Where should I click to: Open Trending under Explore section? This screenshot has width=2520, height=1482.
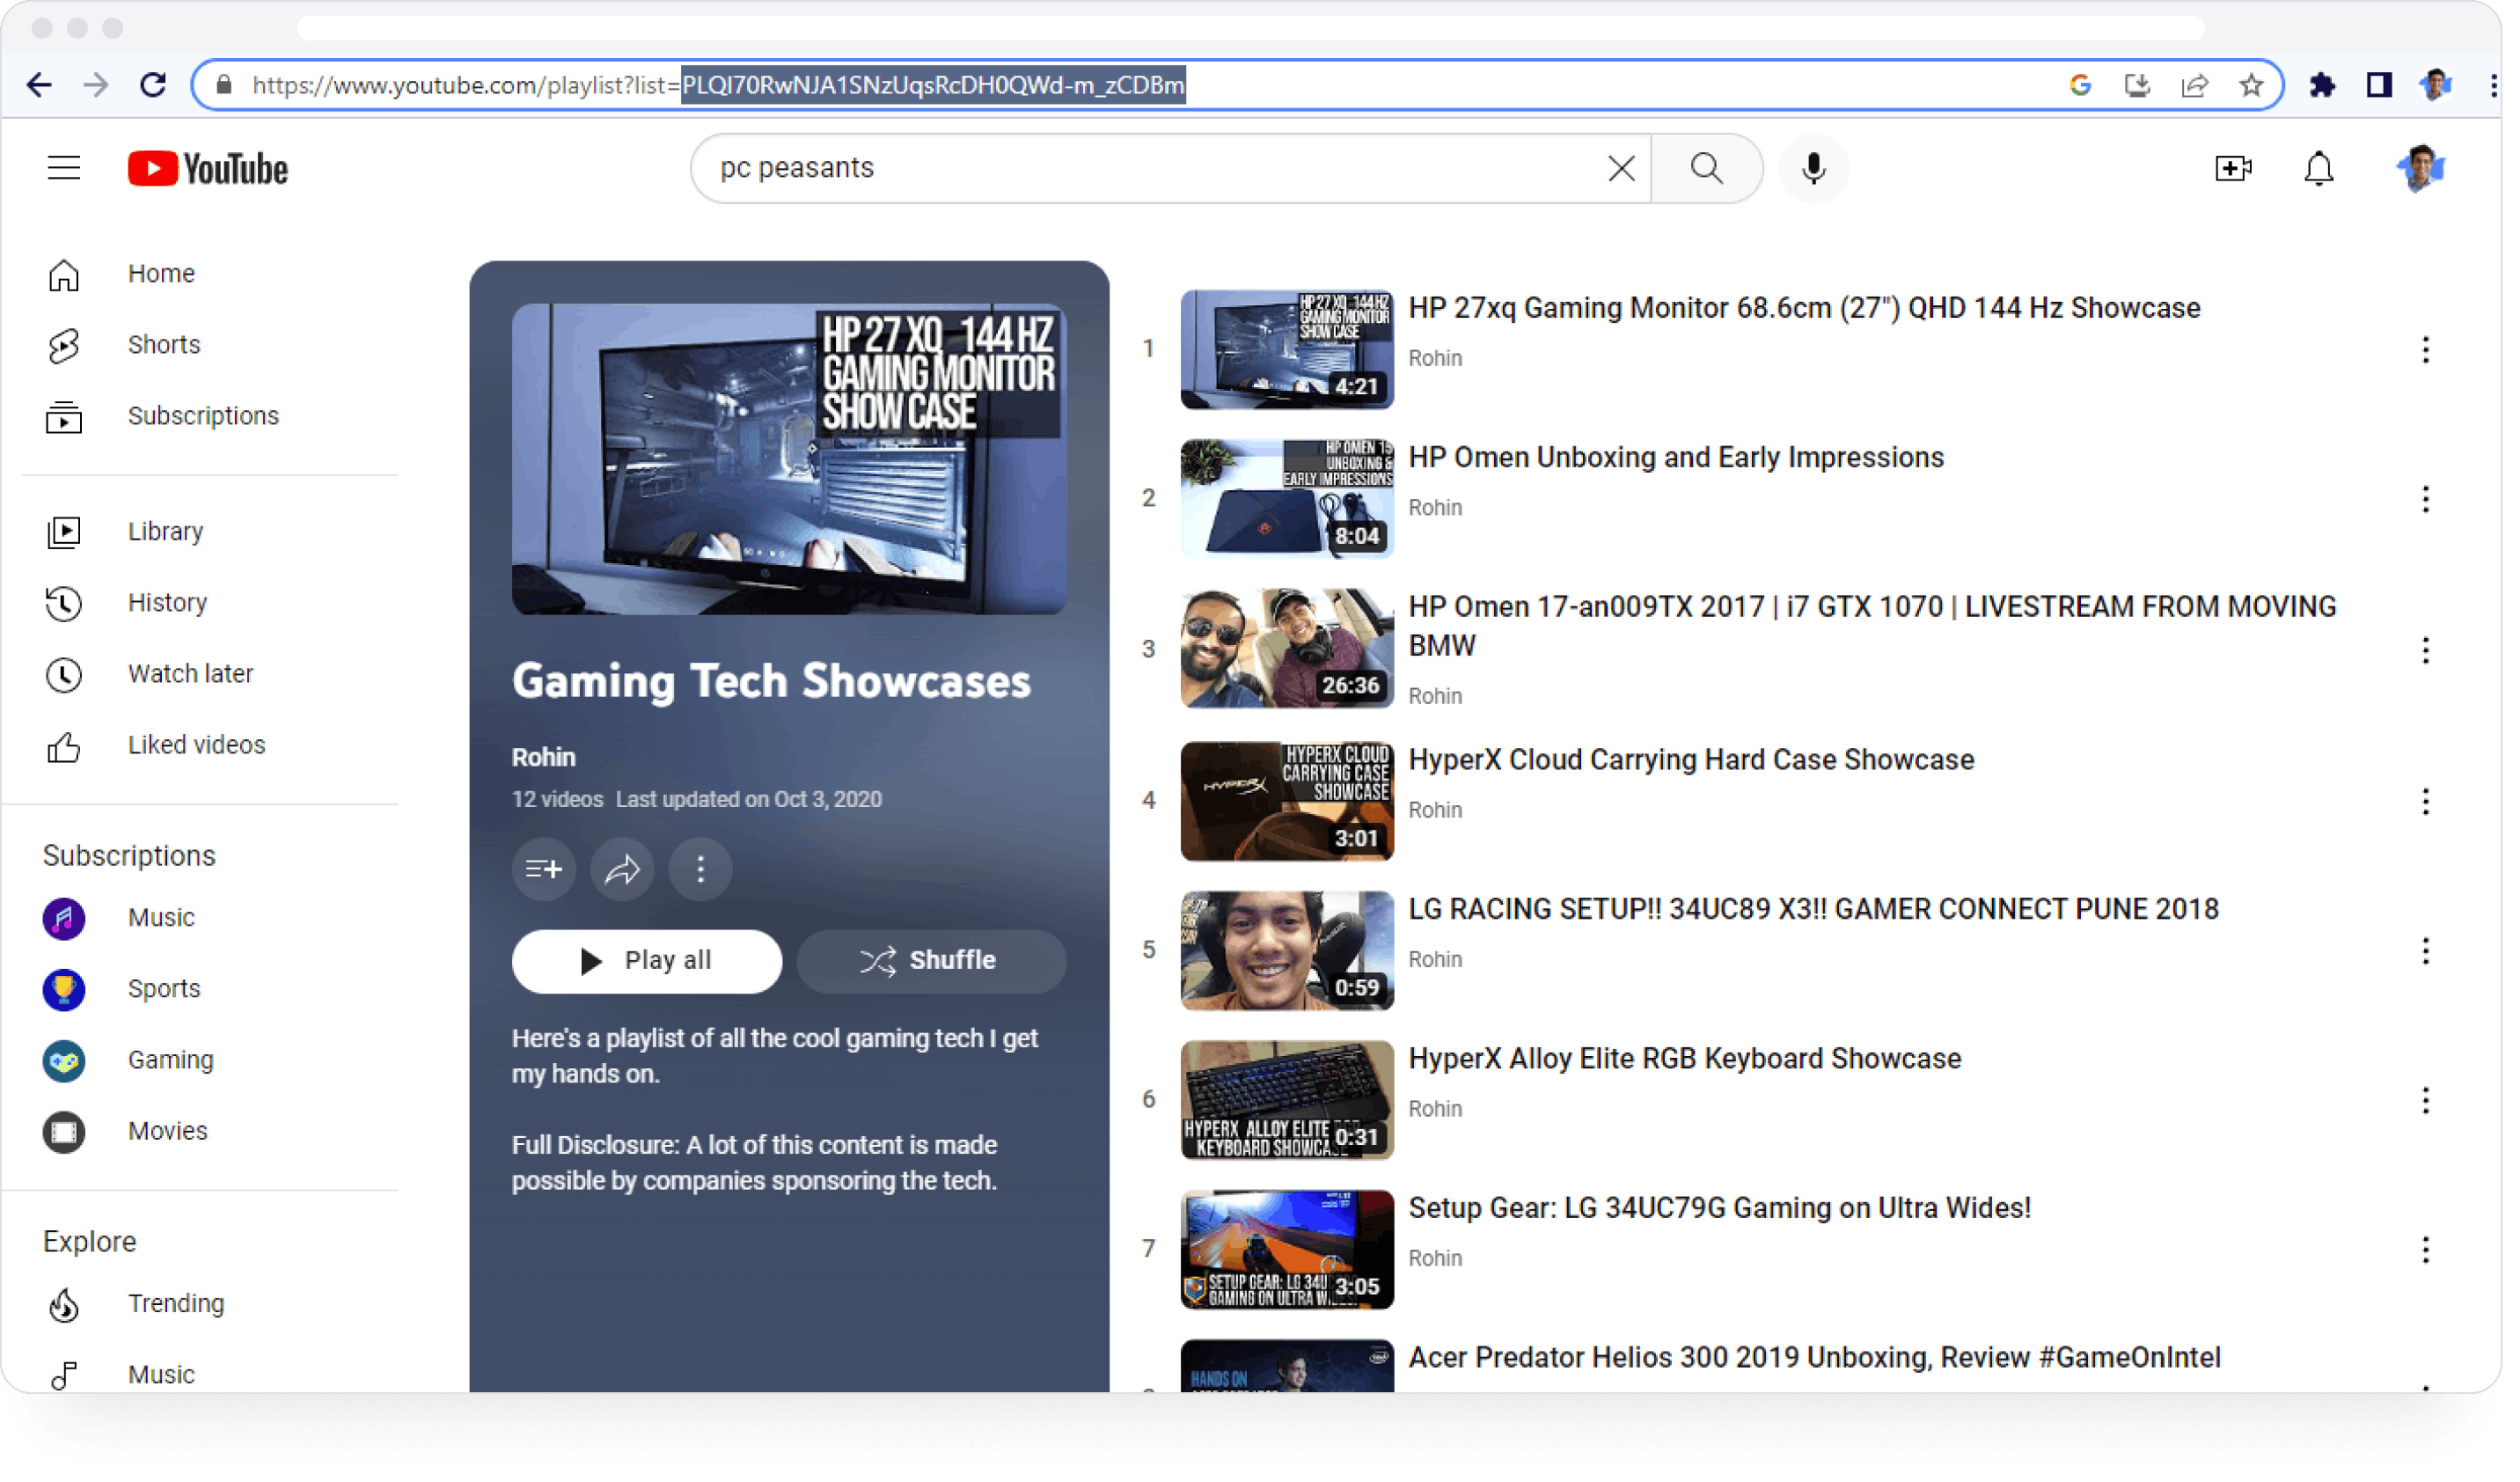pos(174,1304)
